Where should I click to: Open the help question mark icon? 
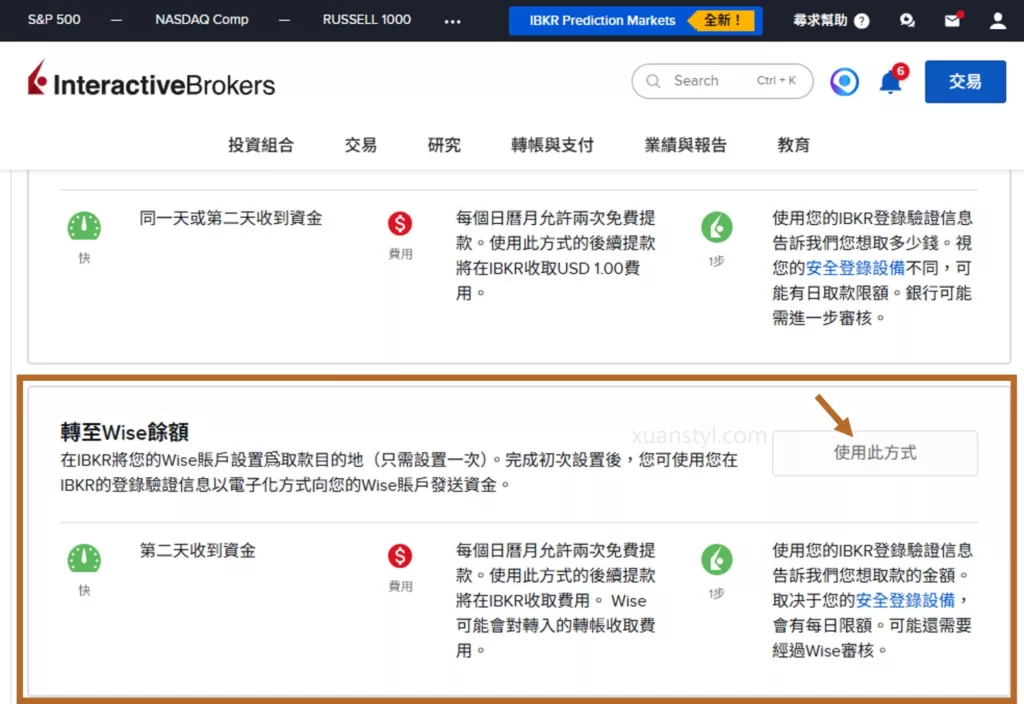point(862,21)
